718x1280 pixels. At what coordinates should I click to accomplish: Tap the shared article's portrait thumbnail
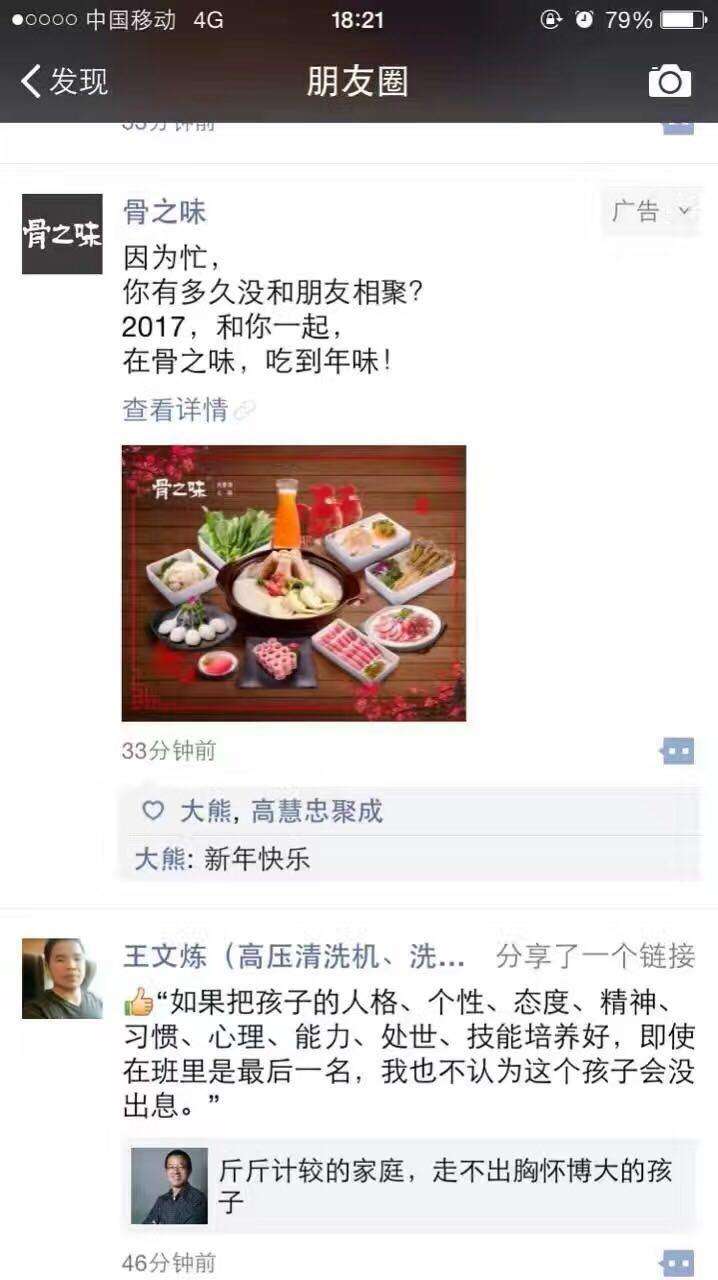pos(169,1186)
